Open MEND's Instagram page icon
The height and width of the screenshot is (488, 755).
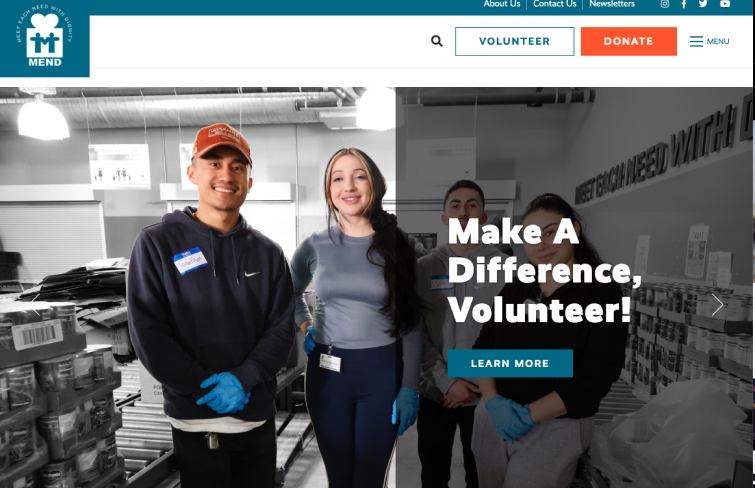click(664, 4)
